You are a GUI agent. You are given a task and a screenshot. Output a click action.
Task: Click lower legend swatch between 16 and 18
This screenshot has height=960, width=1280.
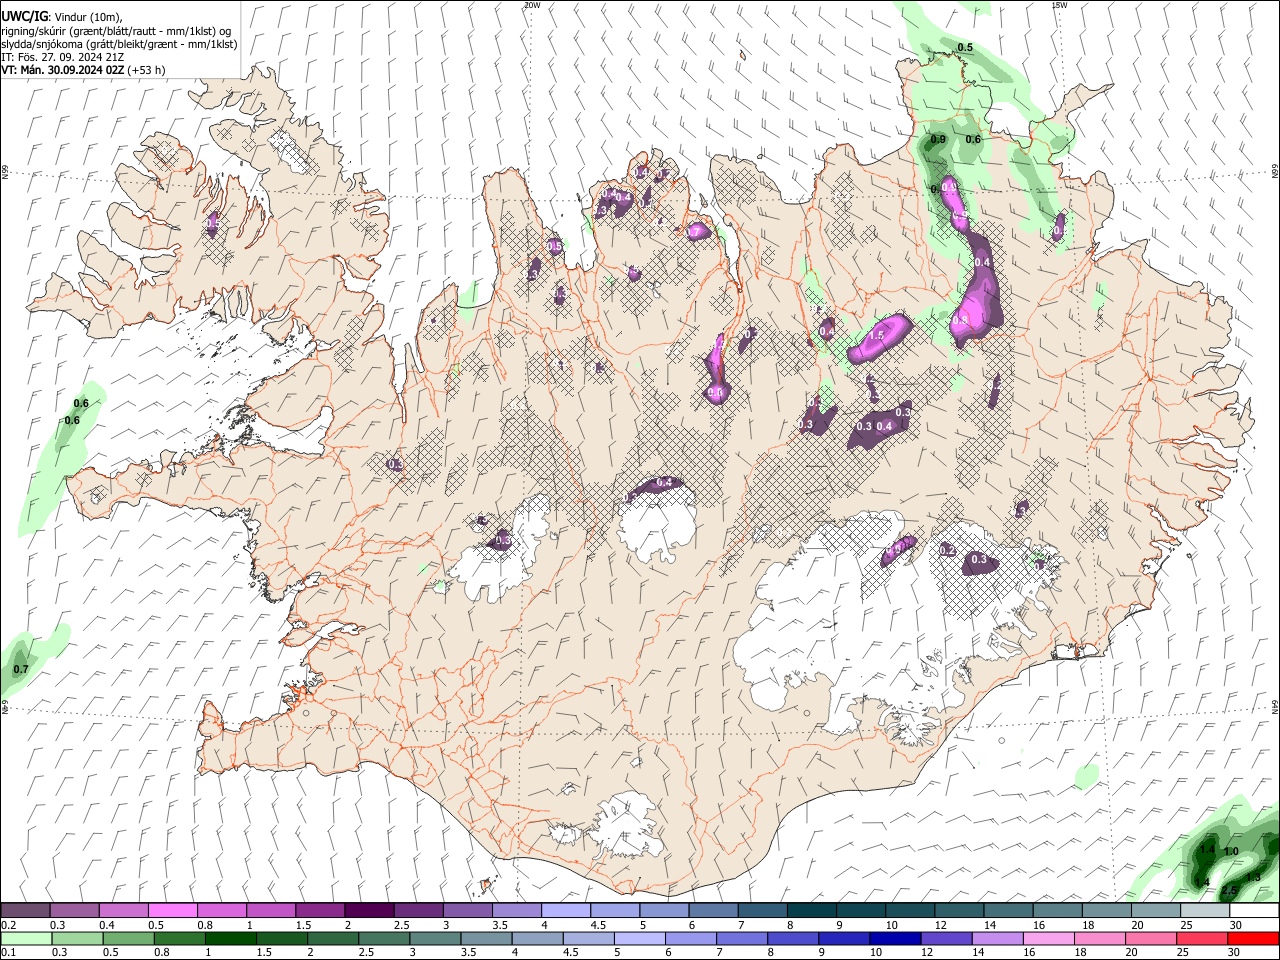pos(1048,938)
